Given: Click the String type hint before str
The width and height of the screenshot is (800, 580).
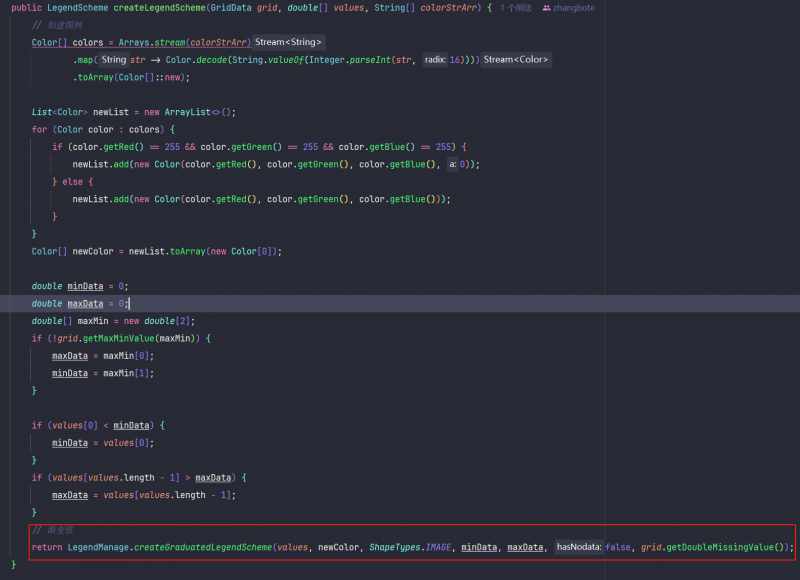Looking at the screenshot, I should [x=114, y=60].
